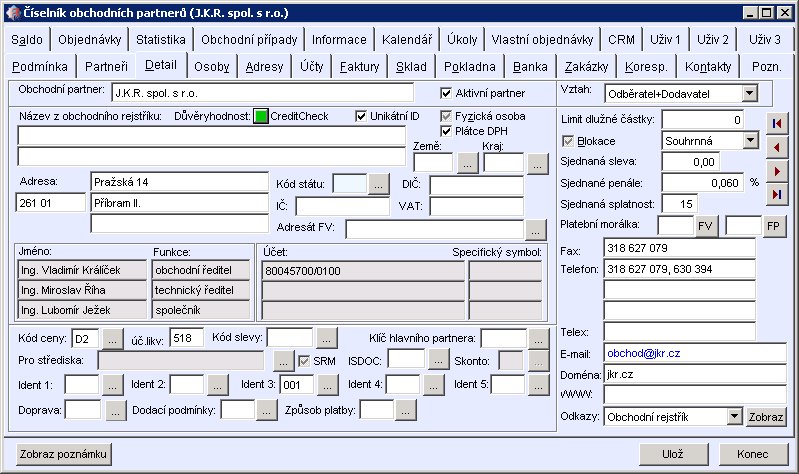Open the Blokace Souhrnná dropdown
This screenshot has height=474, width=799.
(x=750, y=141)
